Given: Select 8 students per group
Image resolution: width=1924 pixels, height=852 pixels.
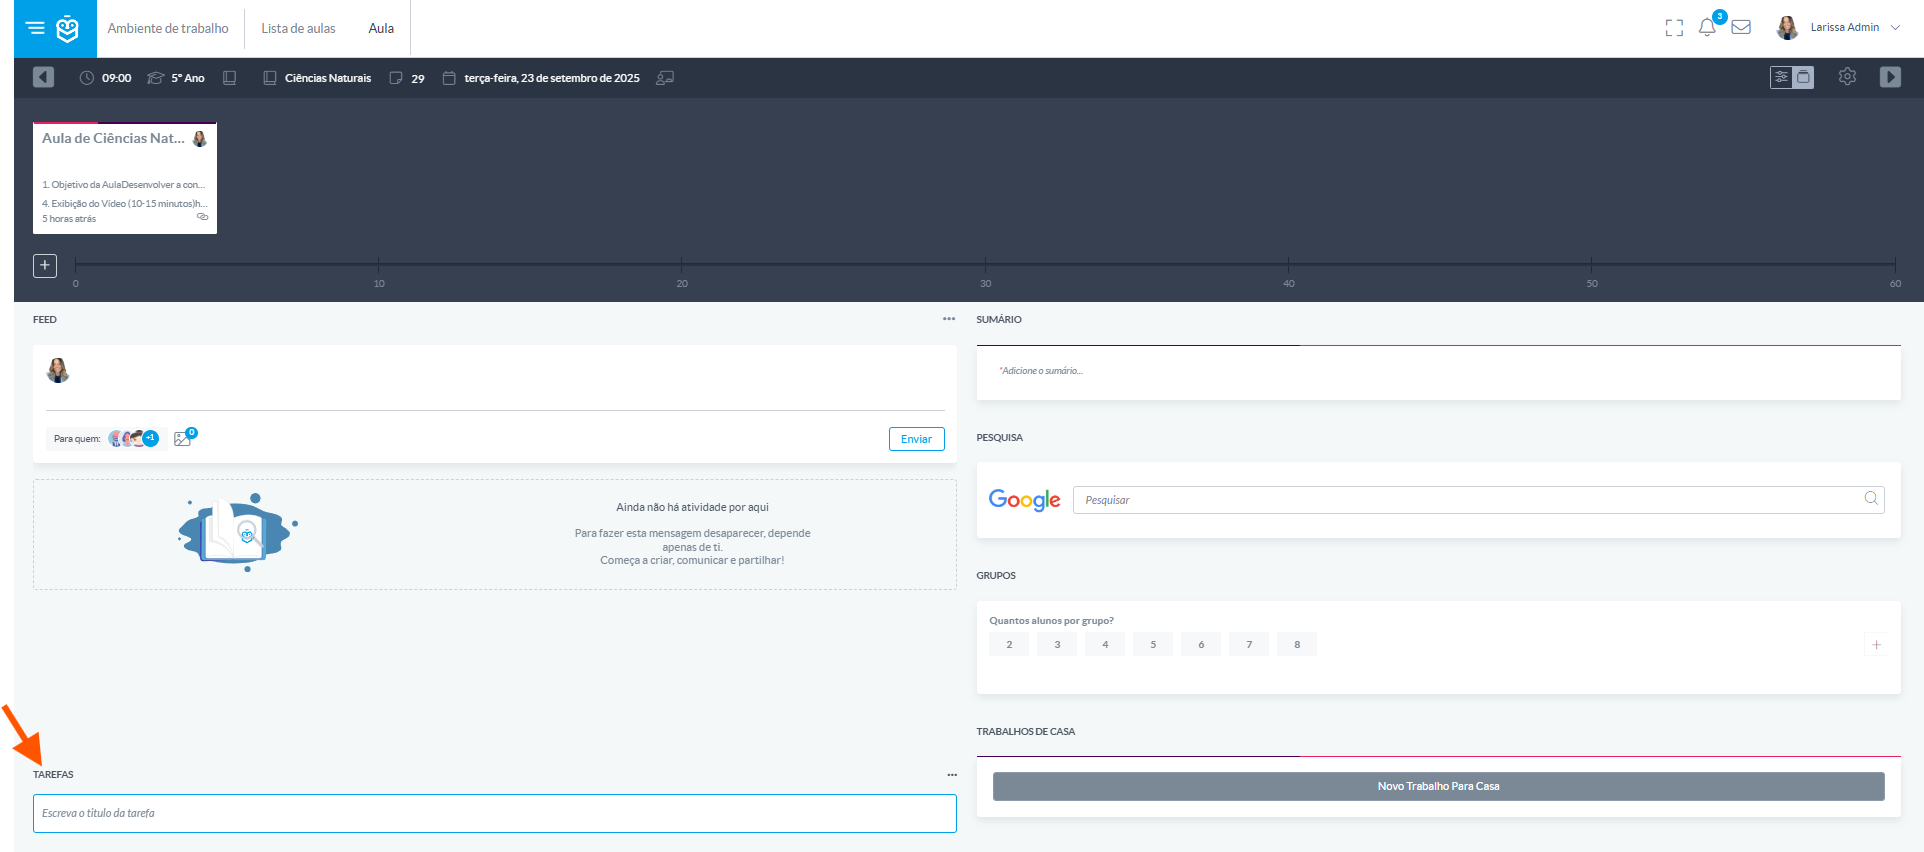Looking at the screenshot, I should [1297, 644].
